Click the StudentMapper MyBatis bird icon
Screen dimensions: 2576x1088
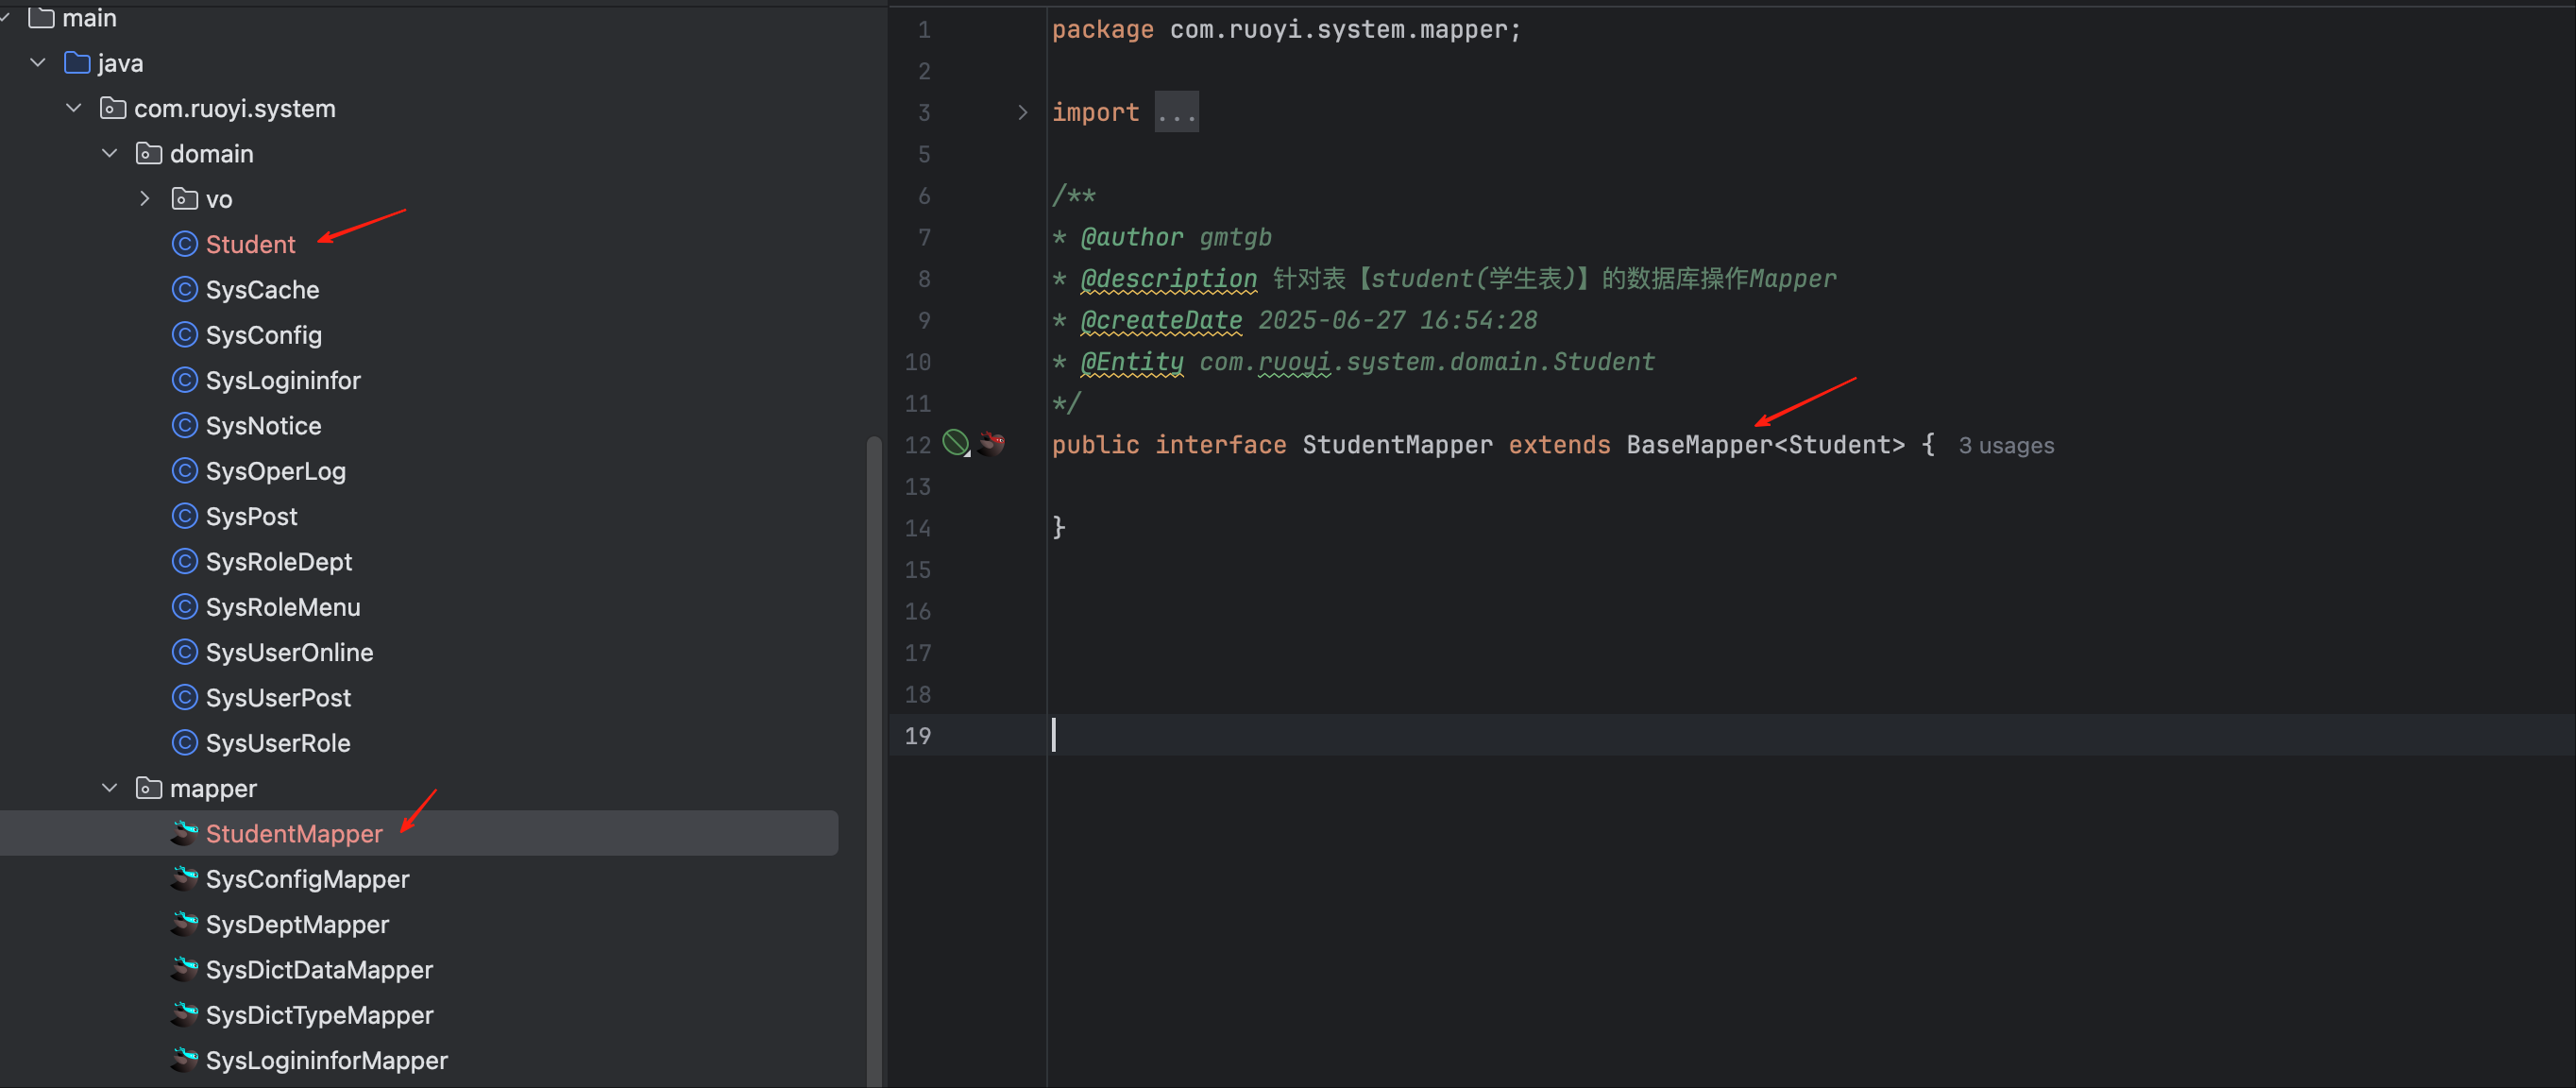pyautogui.click(x=184, y=833)
